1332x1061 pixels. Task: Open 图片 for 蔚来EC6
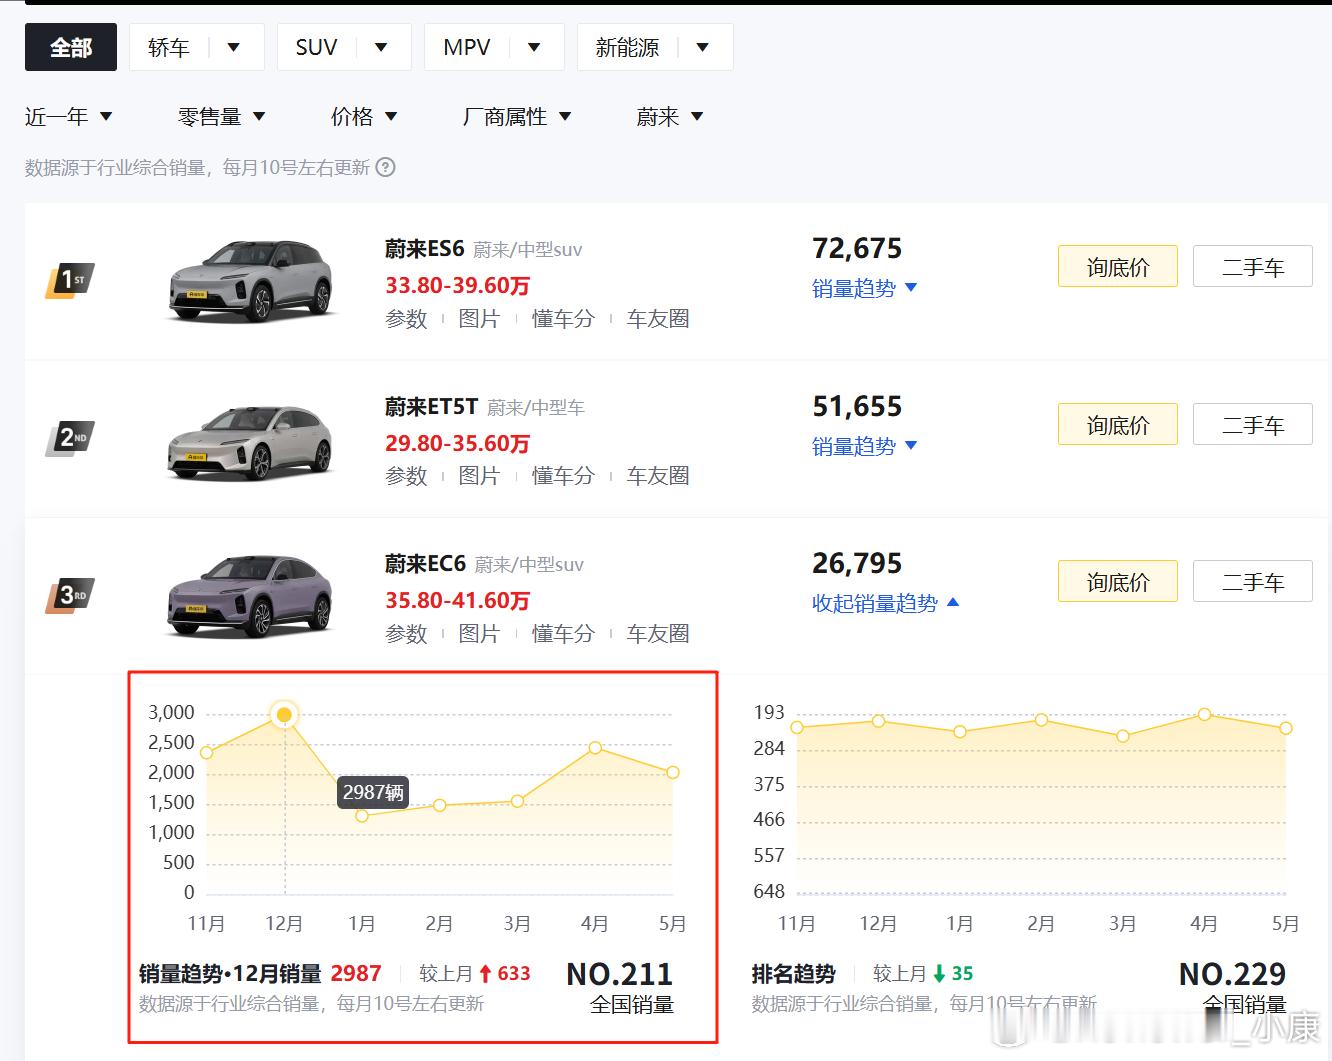point(479,633)
